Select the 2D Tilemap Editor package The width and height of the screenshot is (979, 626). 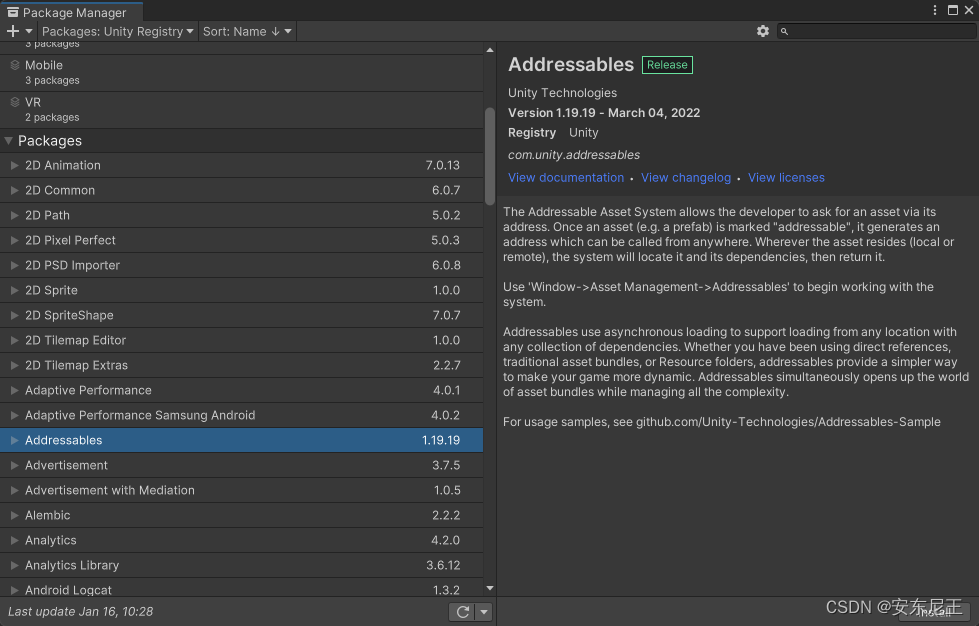tap(242, 340)
